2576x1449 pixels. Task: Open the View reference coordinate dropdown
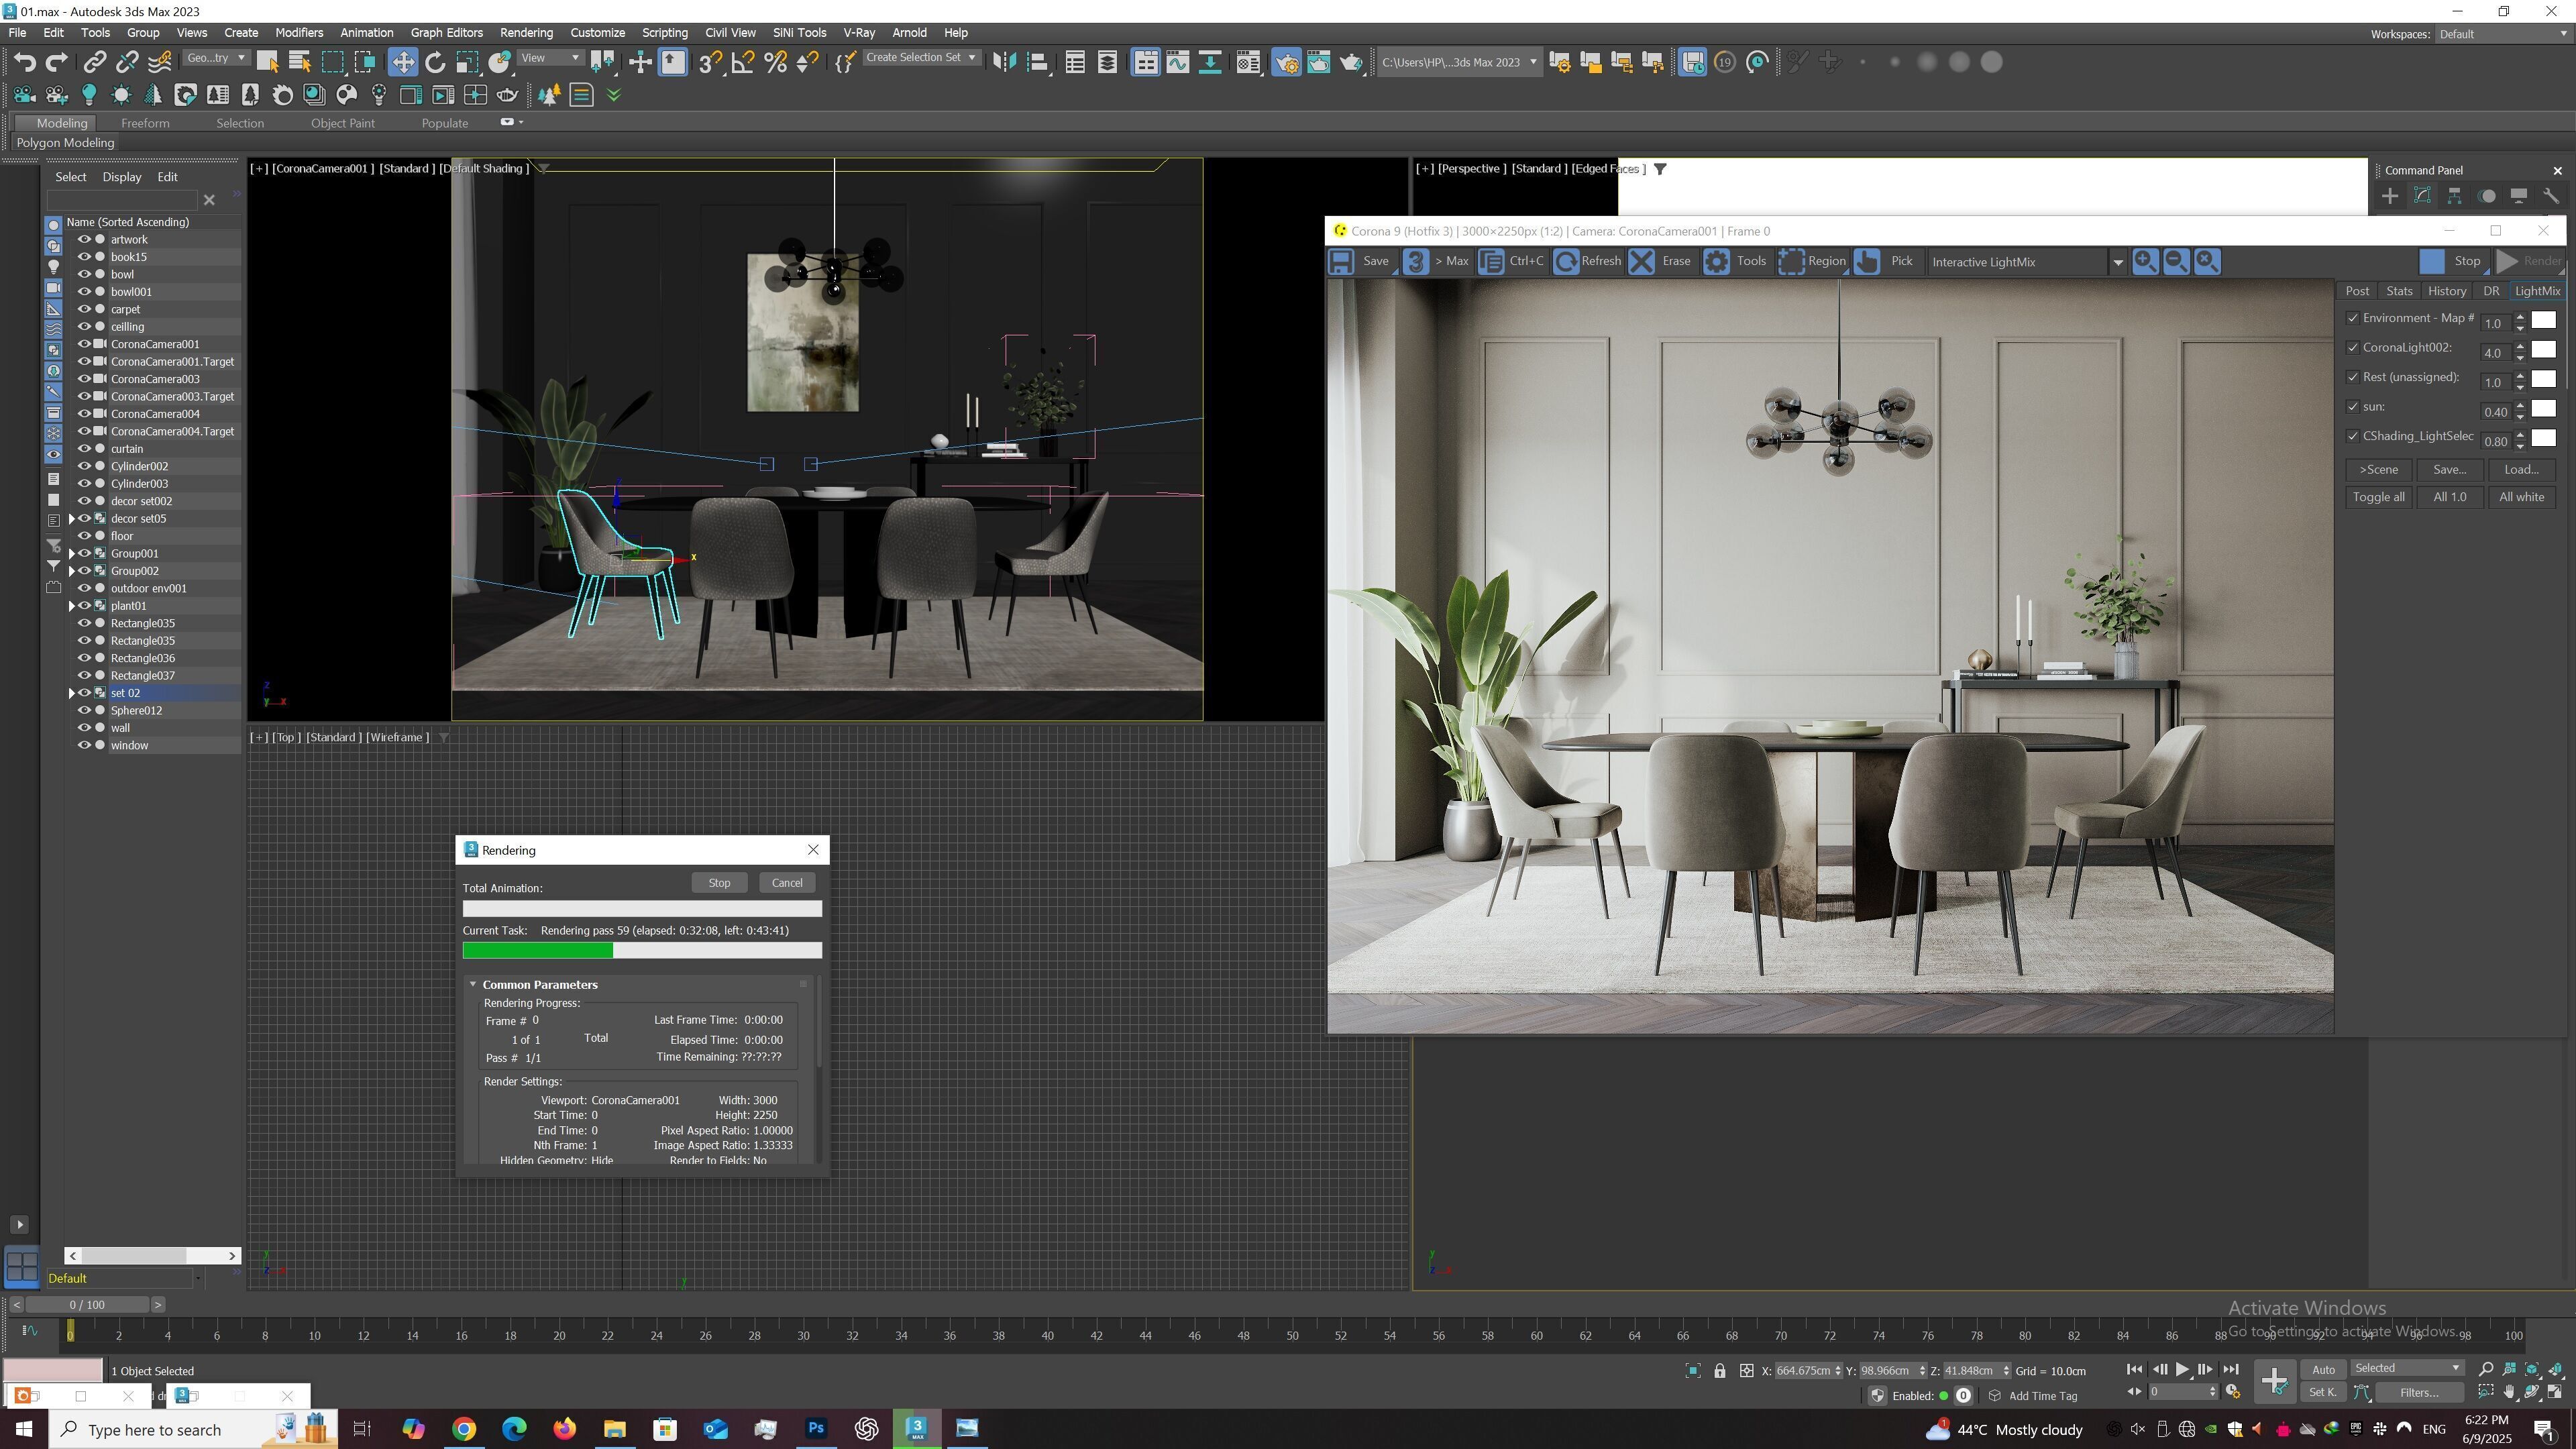click(550, 58)
